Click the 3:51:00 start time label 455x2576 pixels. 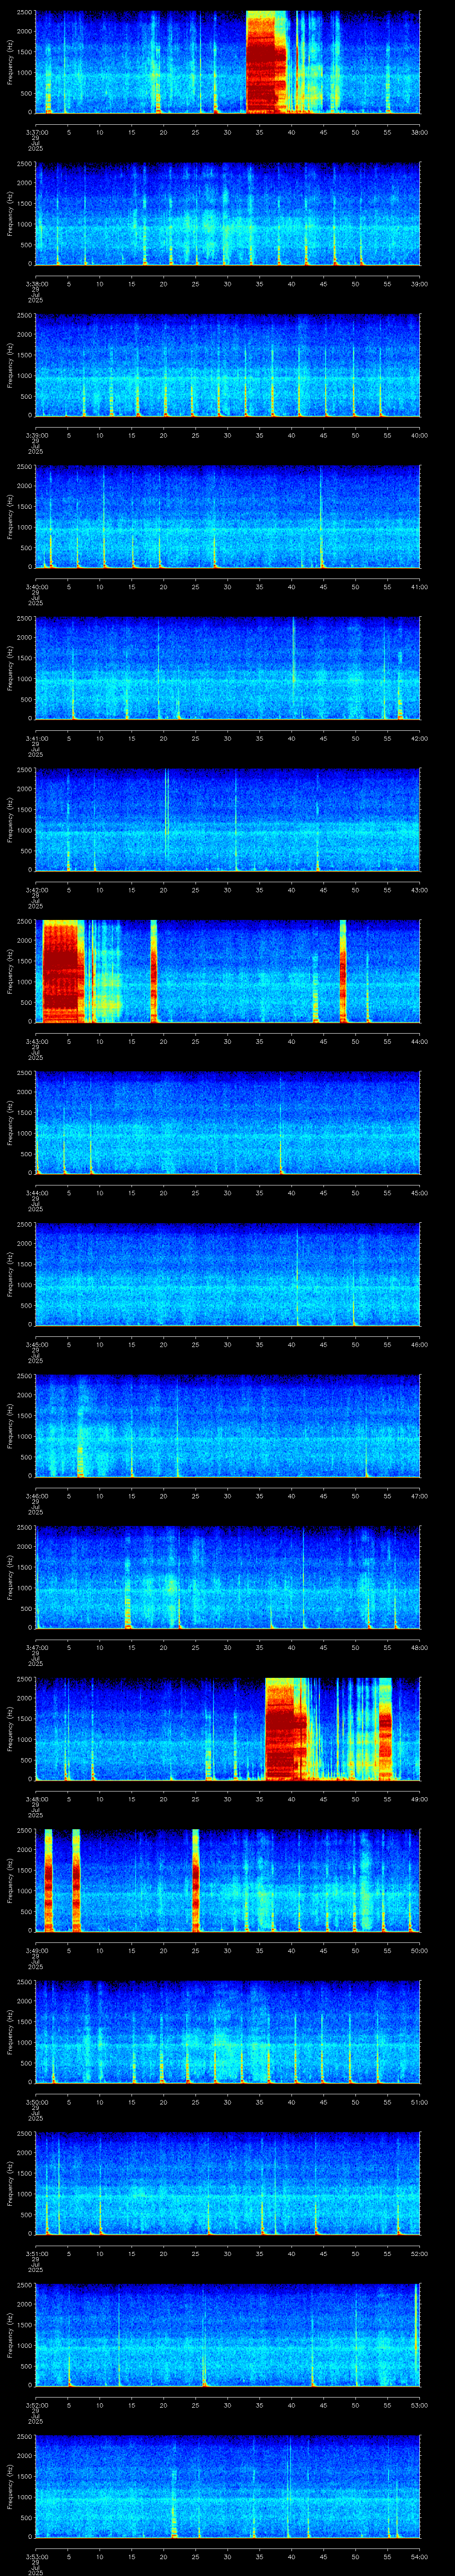pos(37,2254)
